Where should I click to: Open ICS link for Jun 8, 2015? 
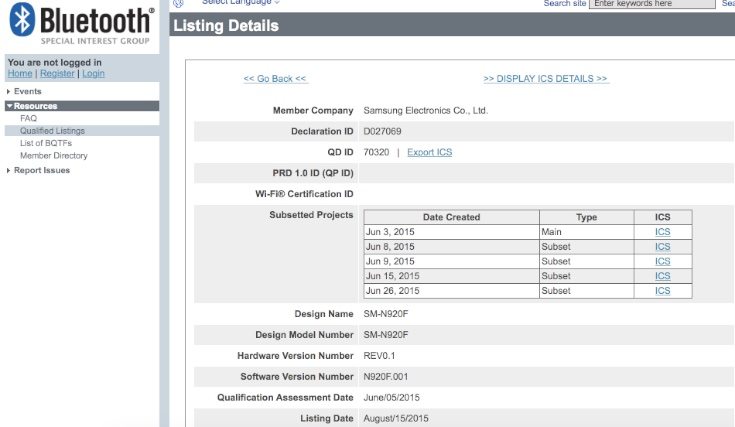[662, 247]
